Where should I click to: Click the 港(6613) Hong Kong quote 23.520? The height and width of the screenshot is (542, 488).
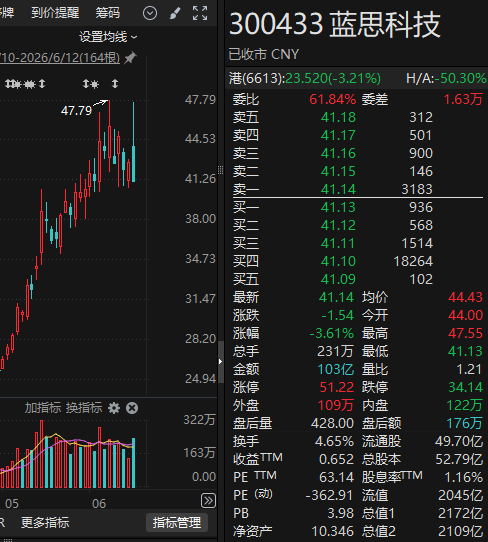point(304,78)
